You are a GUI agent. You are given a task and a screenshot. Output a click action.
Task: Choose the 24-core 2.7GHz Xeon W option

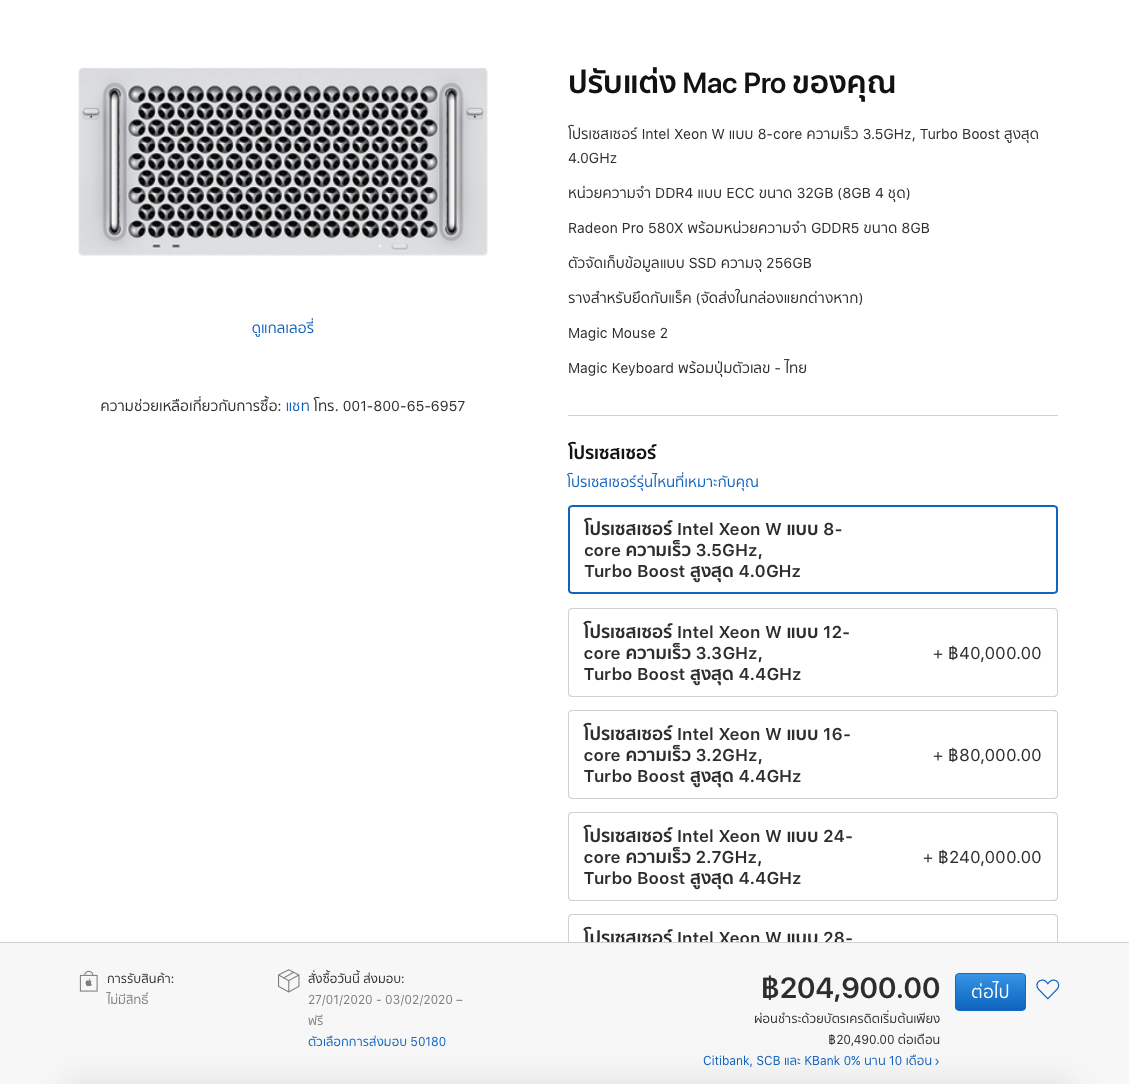812,857
